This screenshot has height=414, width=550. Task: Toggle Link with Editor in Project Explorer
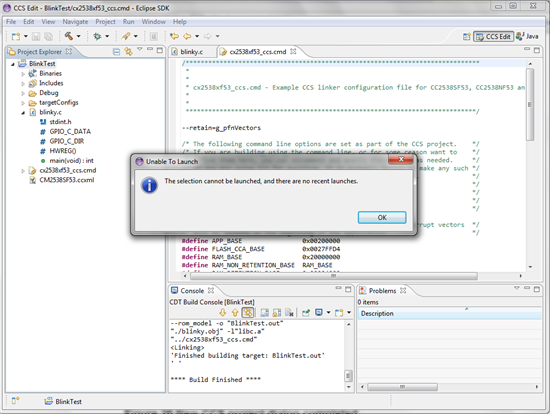tap(128, 52)
